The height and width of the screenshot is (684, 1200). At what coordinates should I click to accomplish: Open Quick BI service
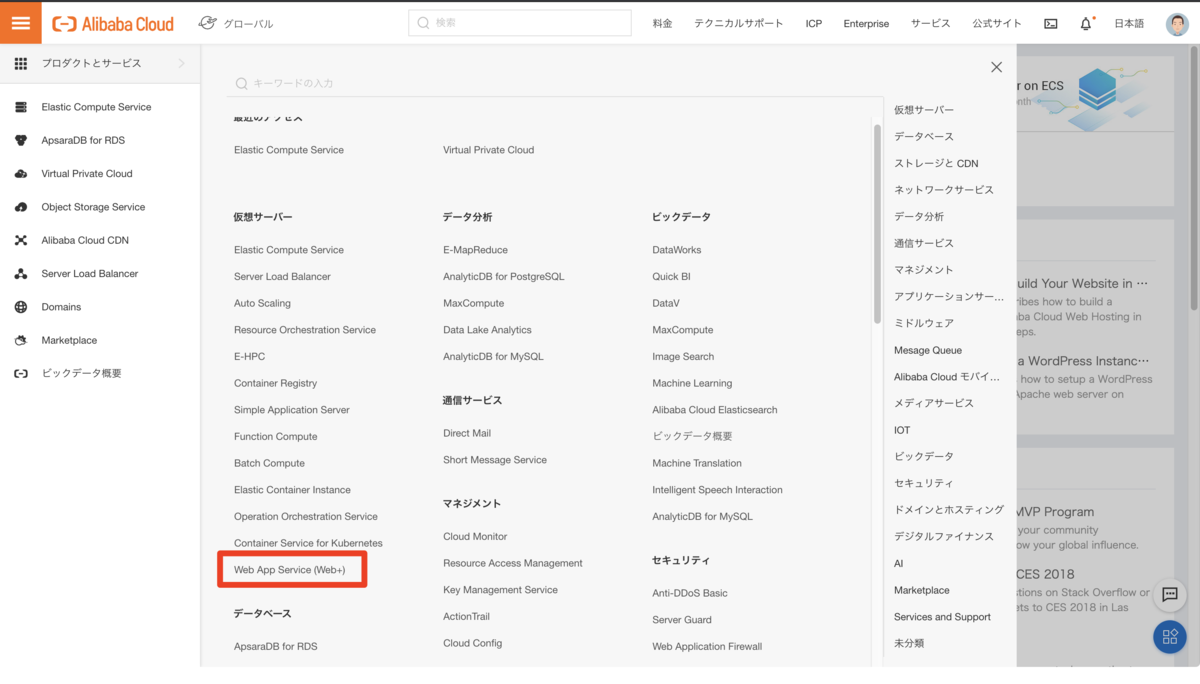pos(671,276)
